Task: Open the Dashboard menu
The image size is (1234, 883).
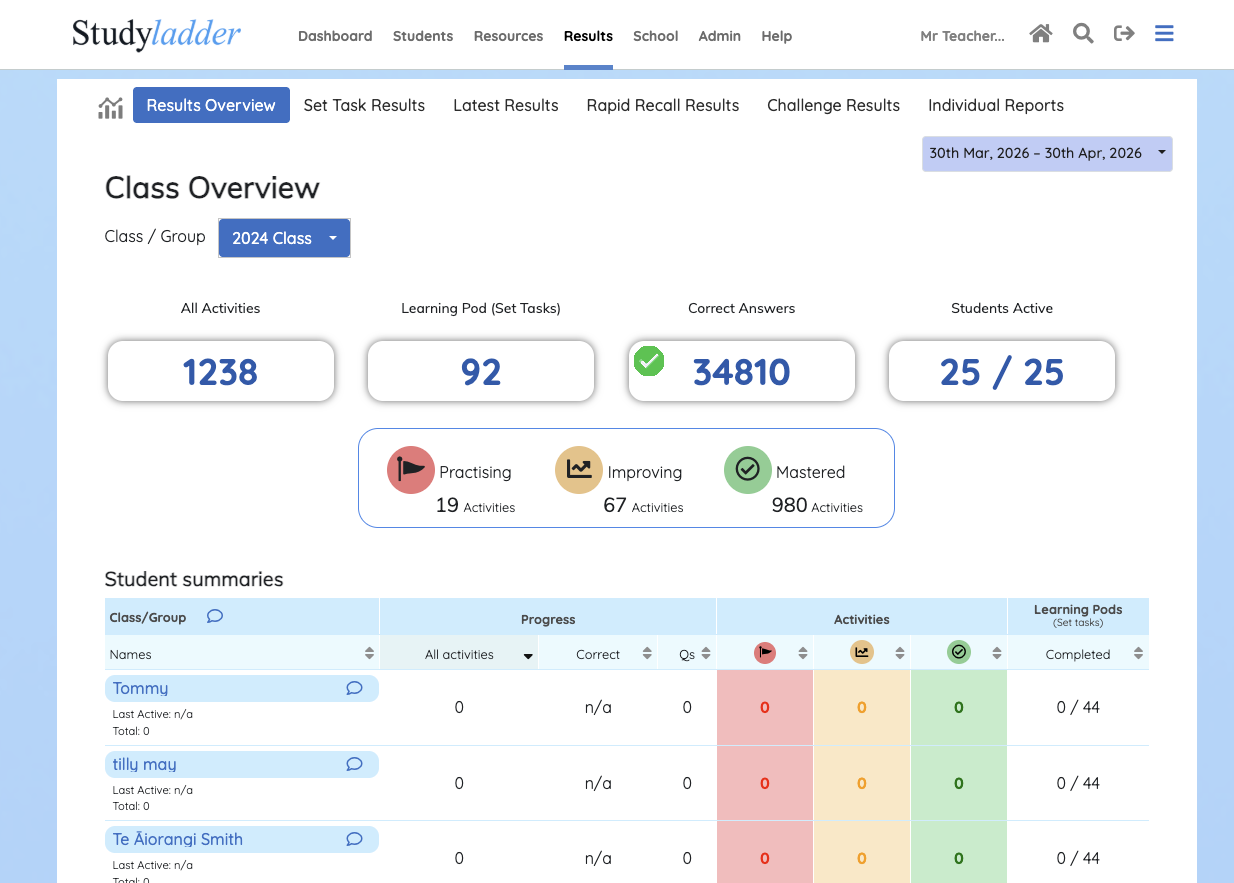Action: pos(335,36)
